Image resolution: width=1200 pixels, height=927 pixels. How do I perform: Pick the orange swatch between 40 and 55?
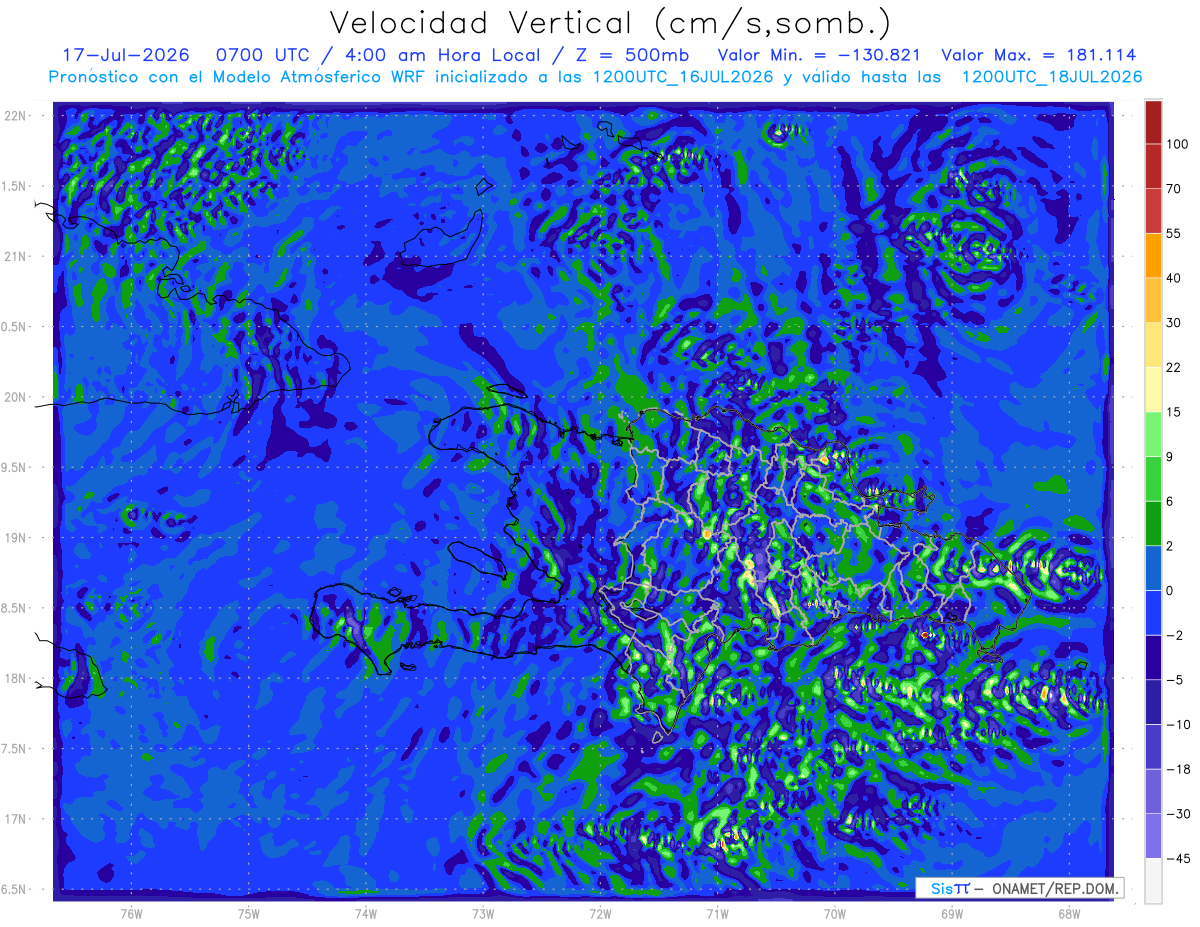click(1153, 255)
